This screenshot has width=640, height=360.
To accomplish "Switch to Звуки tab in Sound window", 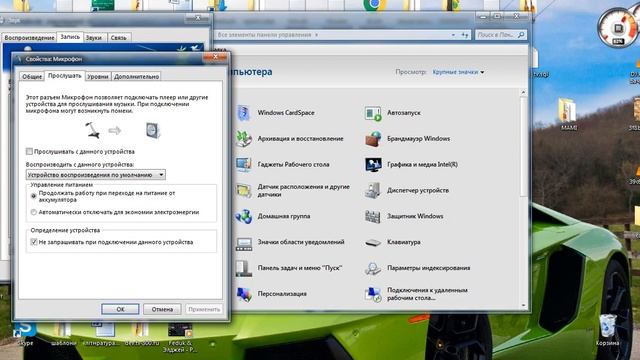I will (x=94, y=38).
